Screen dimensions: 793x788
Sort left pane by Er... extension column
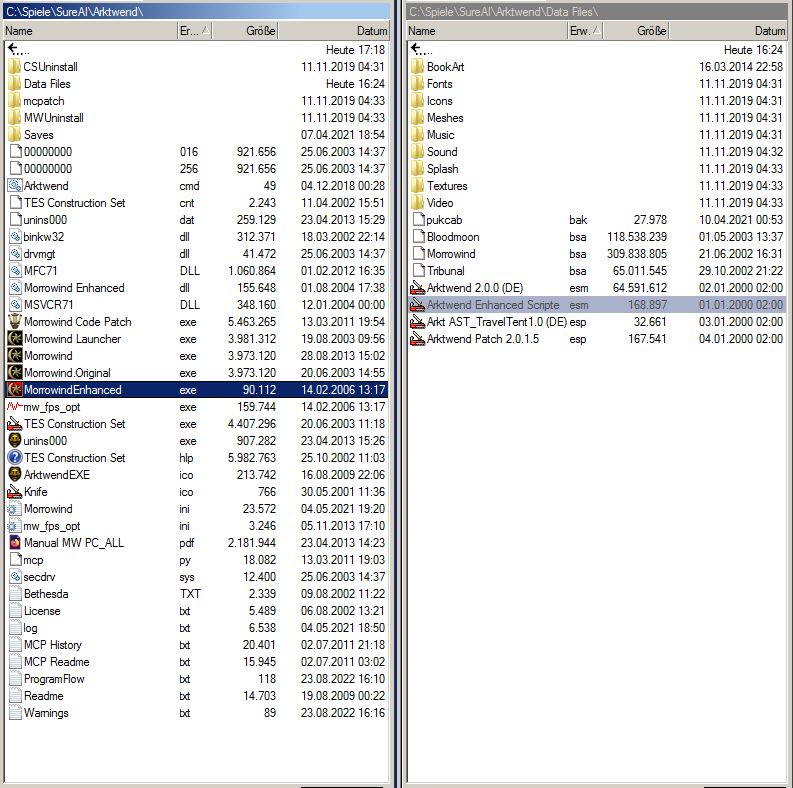click(193, 31)
